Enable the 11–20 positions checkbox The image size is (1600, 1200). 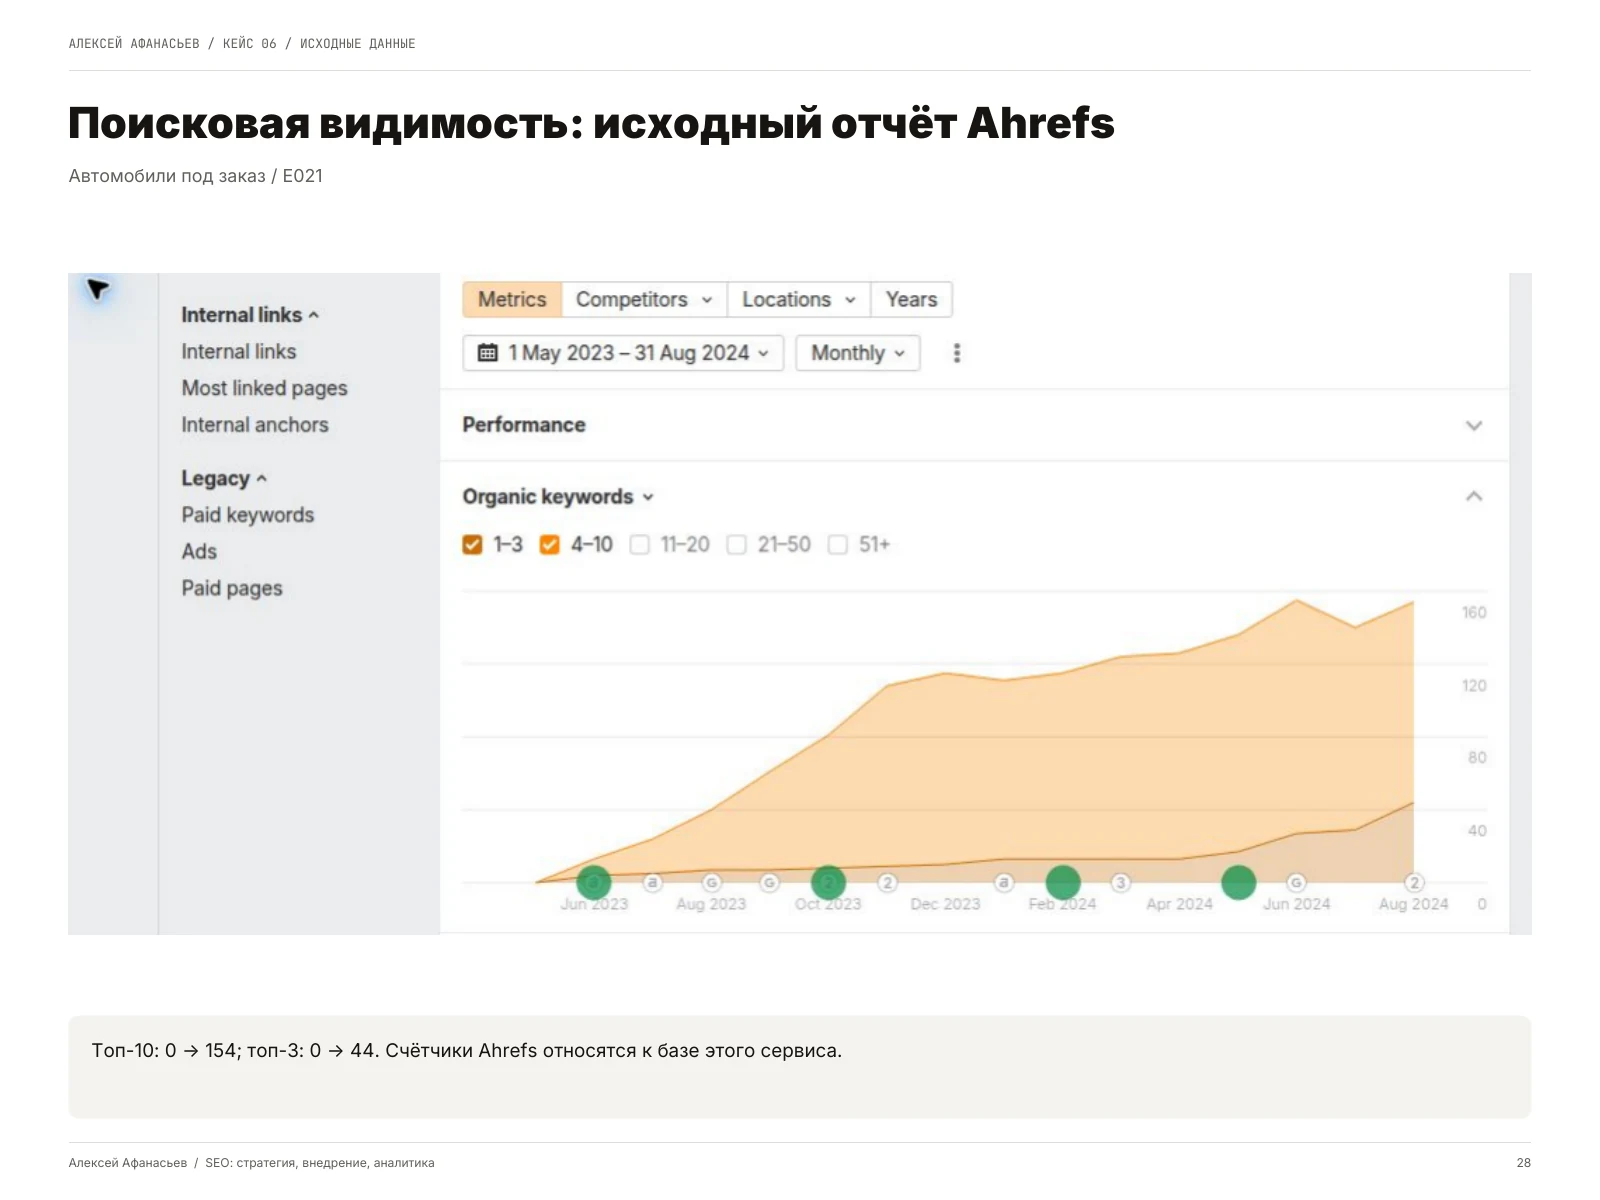pyautogui.click(x=640, y=544)
